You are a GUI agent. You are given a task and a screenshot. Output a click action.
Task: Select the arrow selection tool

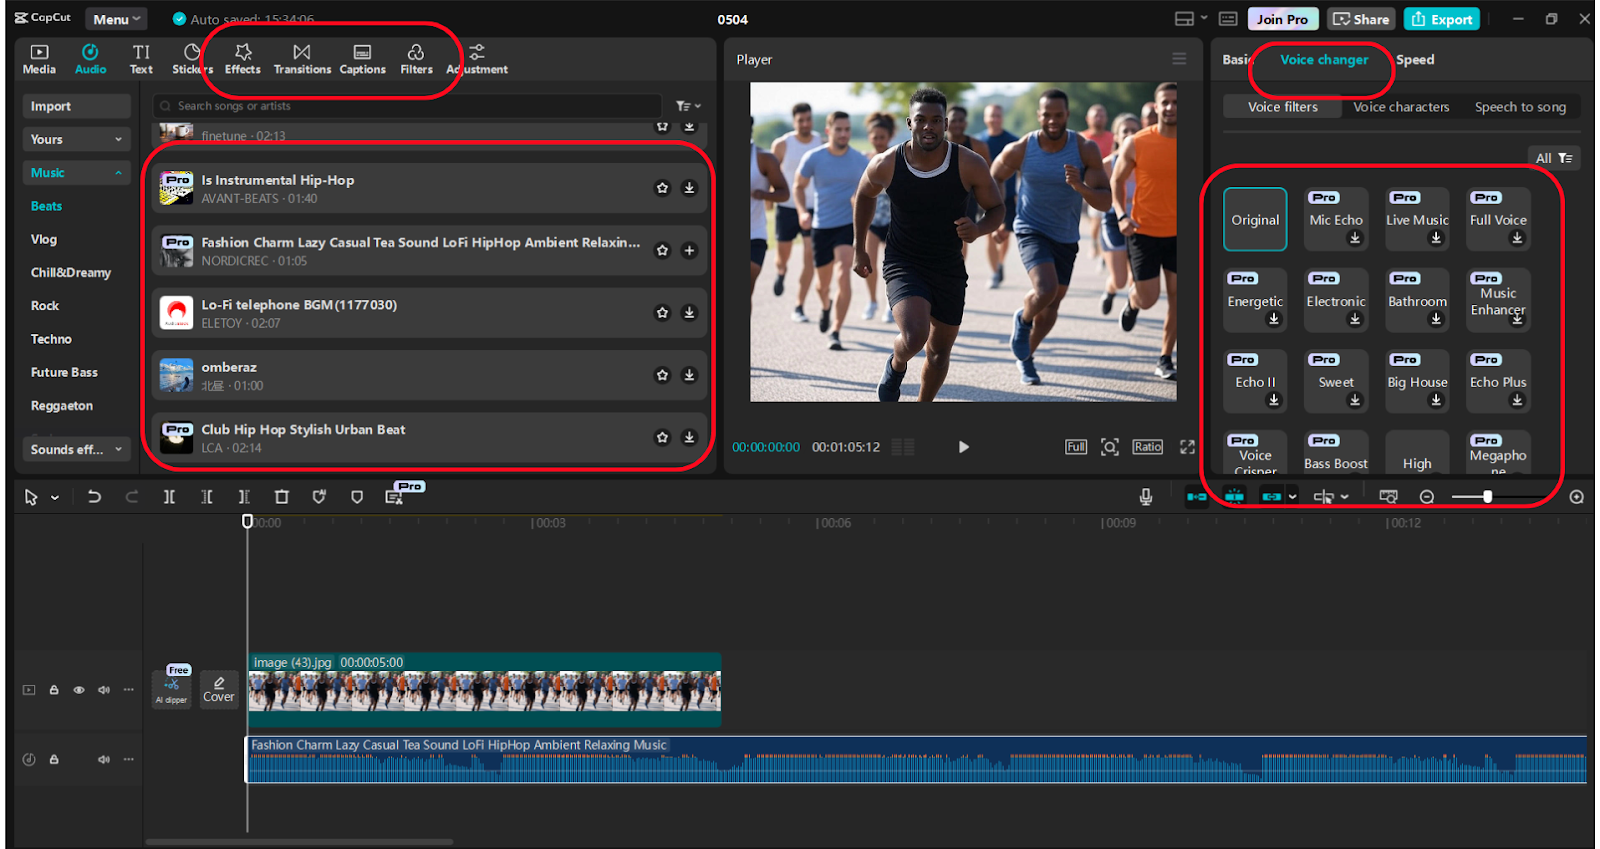pyautogui.click(x=31, y=497)
